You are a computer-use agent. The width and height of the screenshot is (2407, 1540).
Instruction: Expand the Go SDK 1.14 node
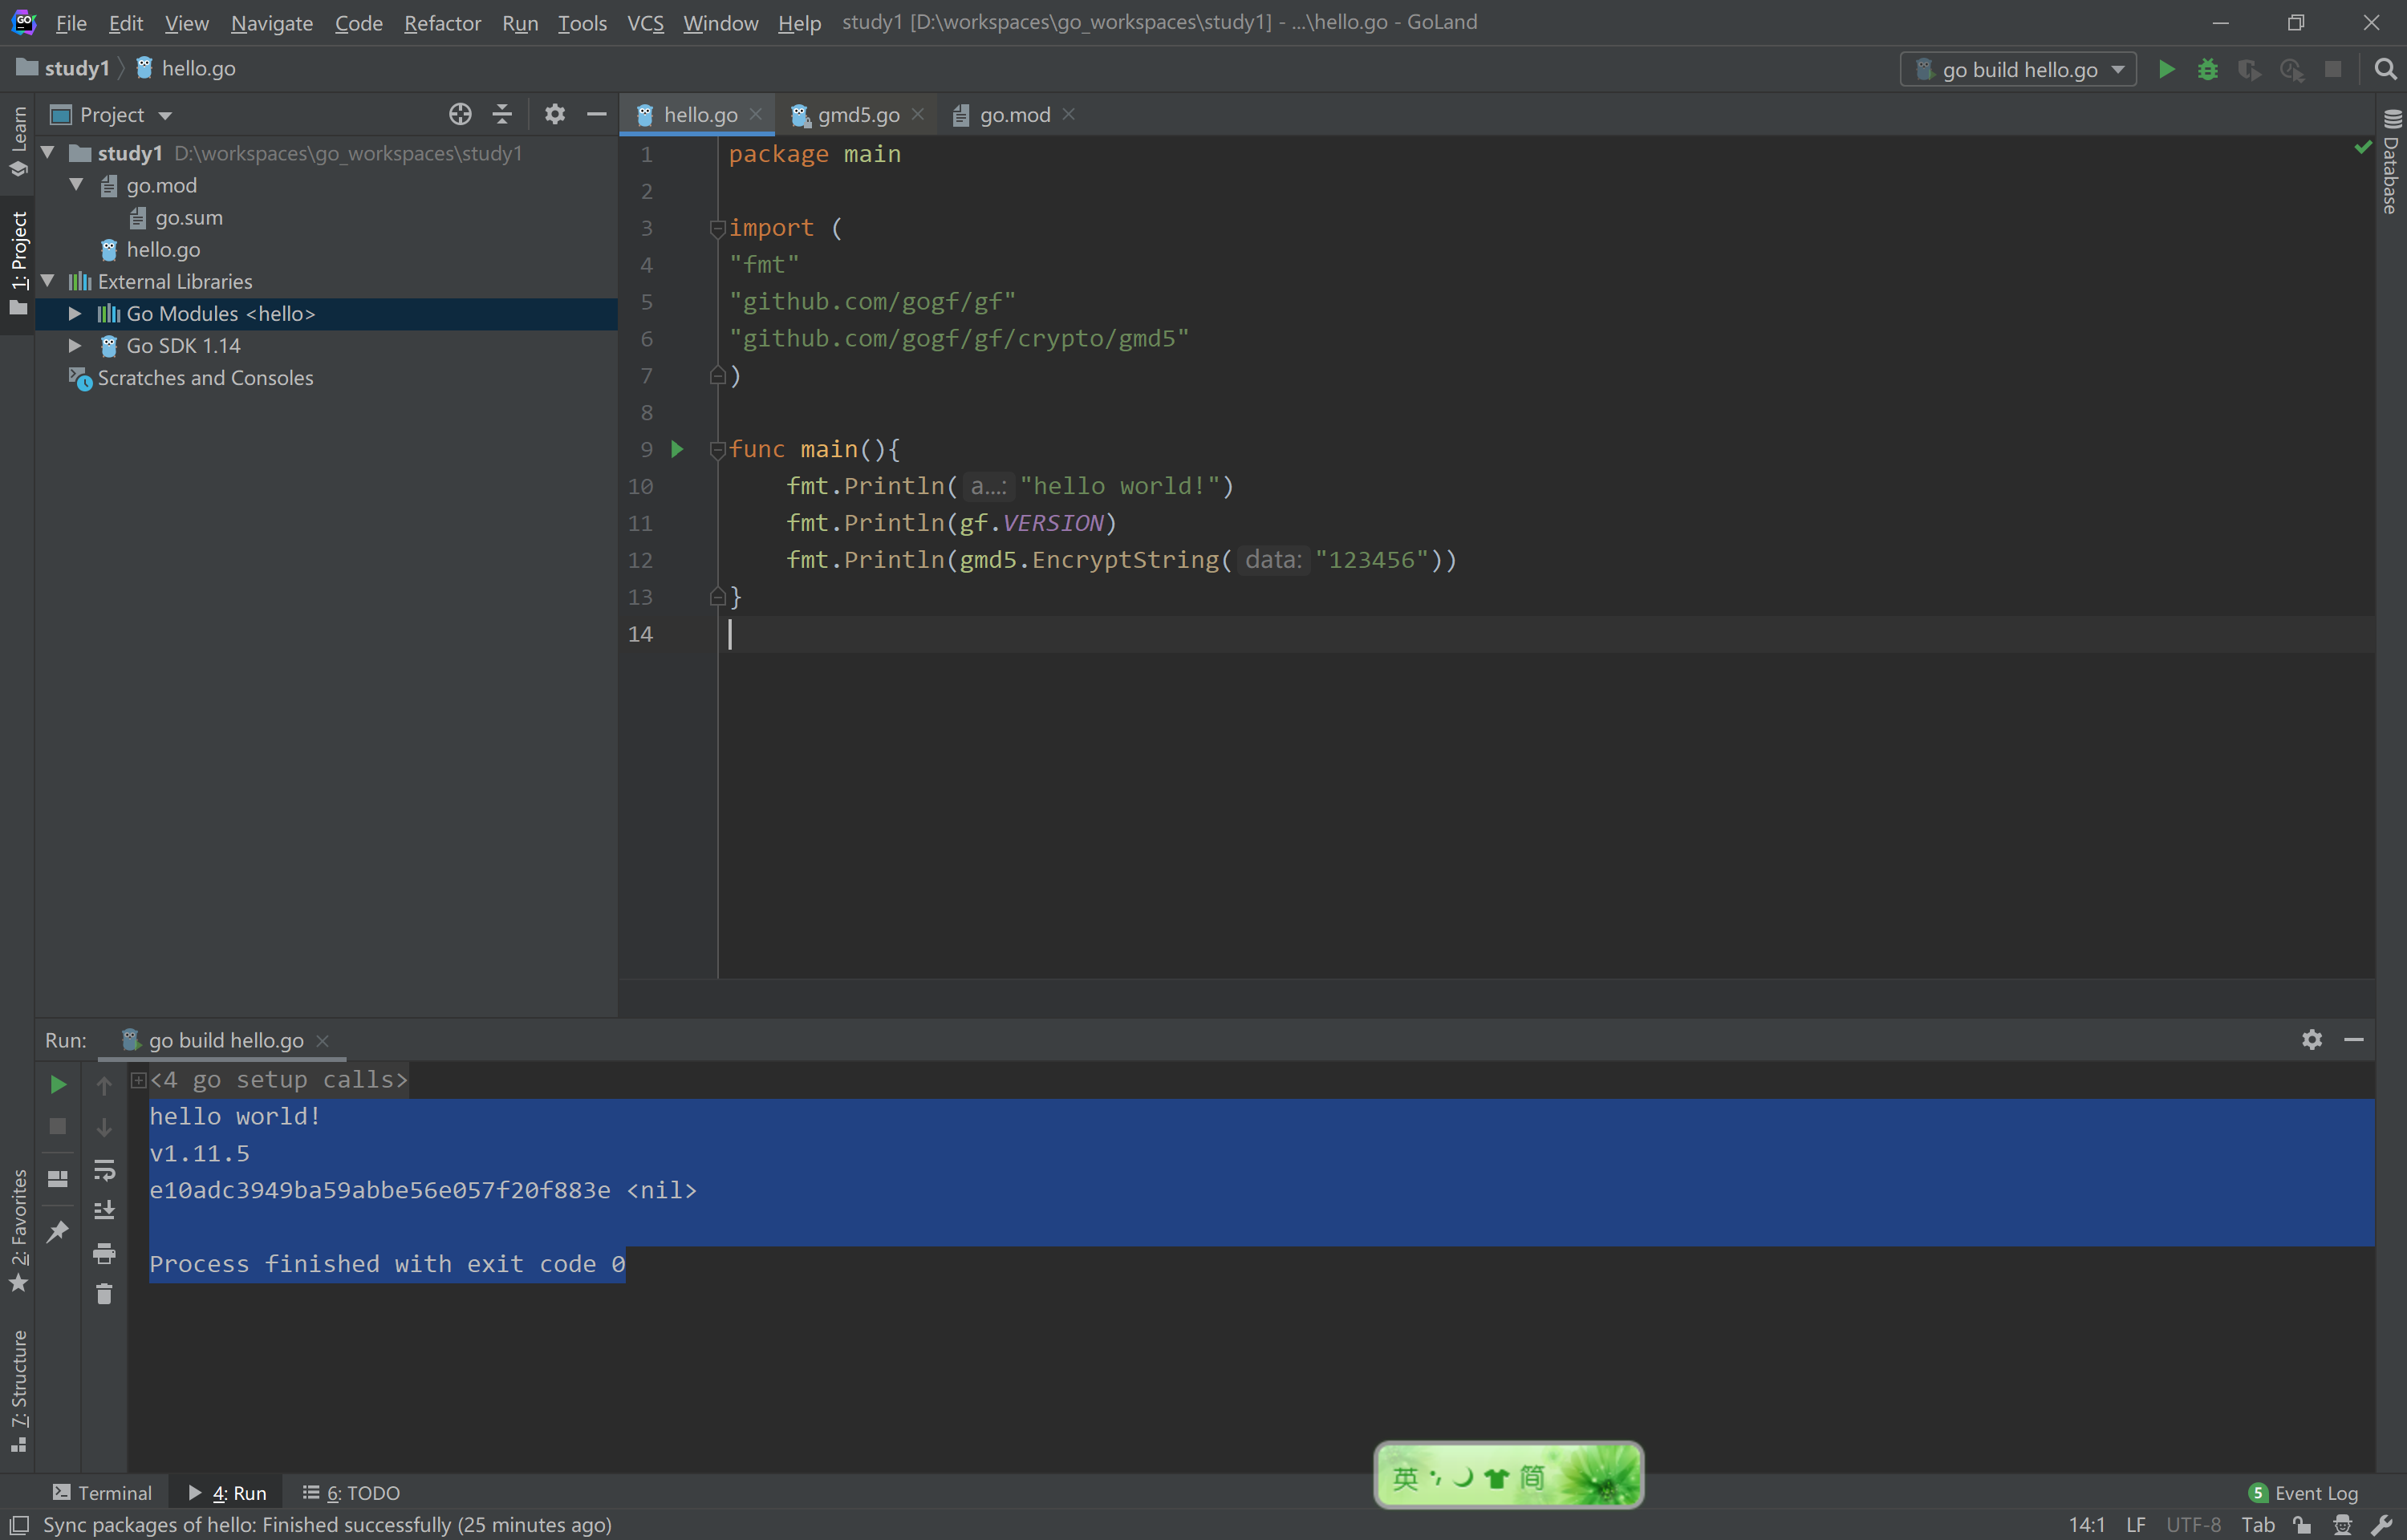click(x=75, y=346)
